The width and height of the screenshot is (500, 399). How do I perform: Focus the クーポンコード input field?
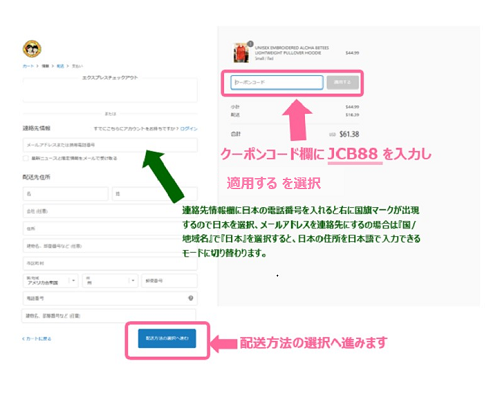pos(277,82)
